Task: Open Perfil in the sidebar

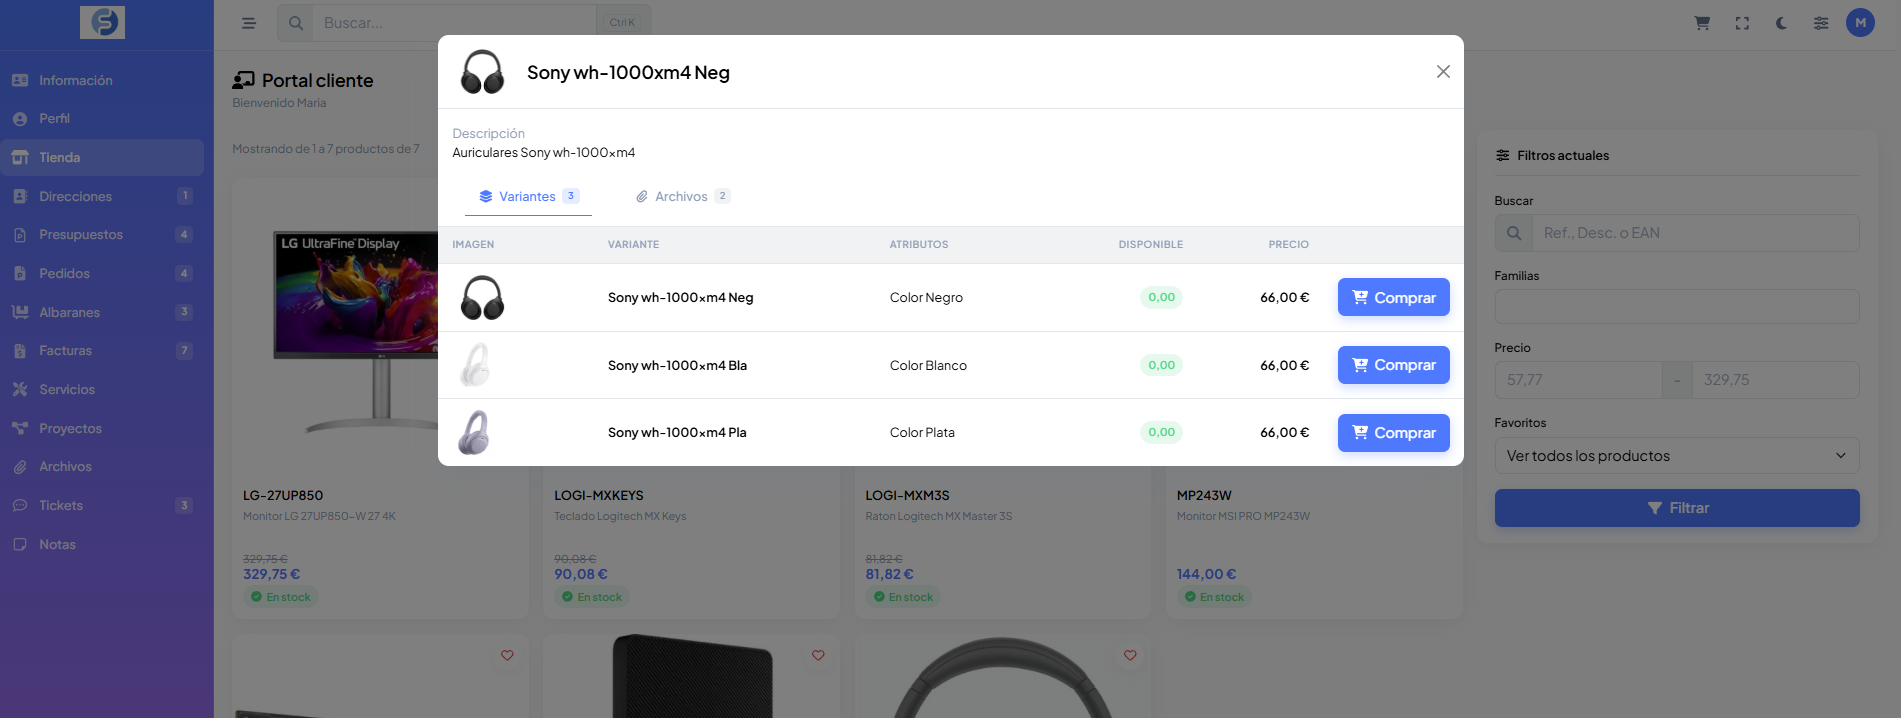Action: pos(102,118)
